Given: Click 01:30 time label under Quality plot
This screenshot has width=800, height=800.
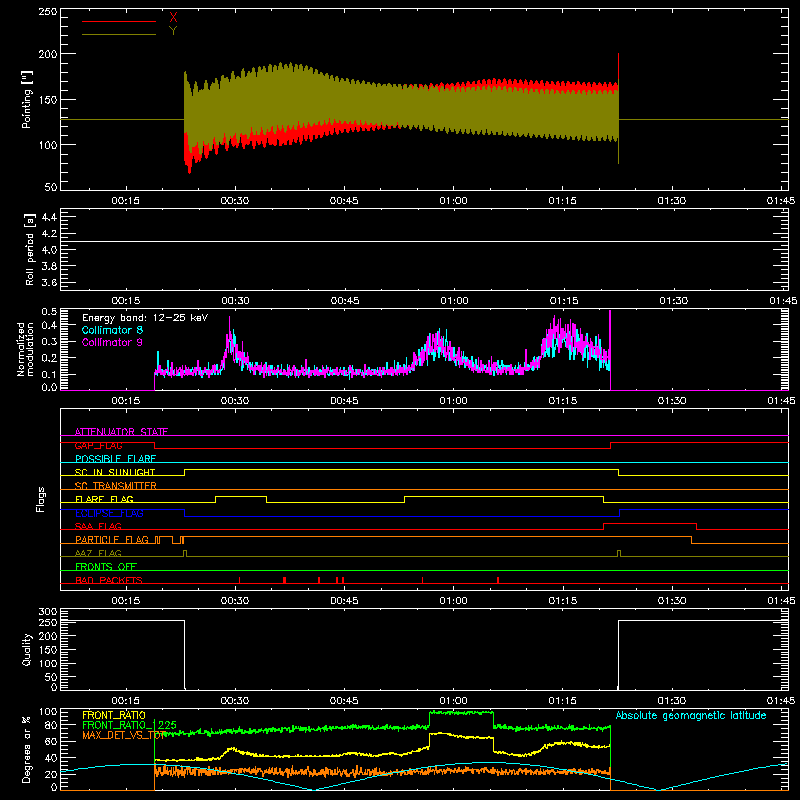Looking at the screenshot, I should [x=672, y=701].
